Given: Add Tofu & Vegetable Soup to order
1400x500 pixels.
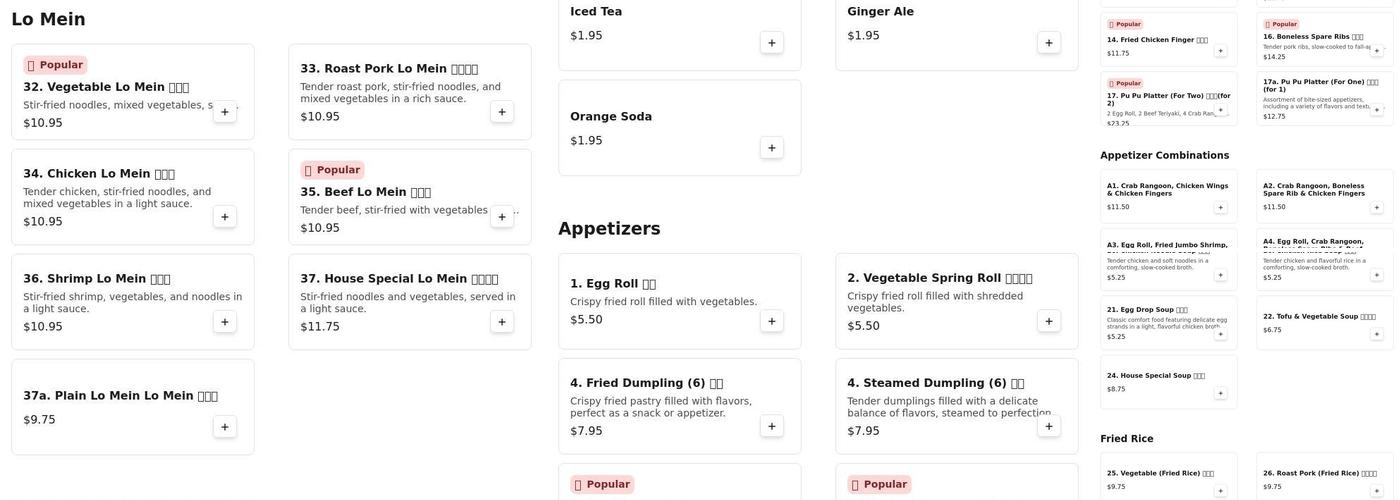Looking at the screenshot, I should tap(1377, 334).
